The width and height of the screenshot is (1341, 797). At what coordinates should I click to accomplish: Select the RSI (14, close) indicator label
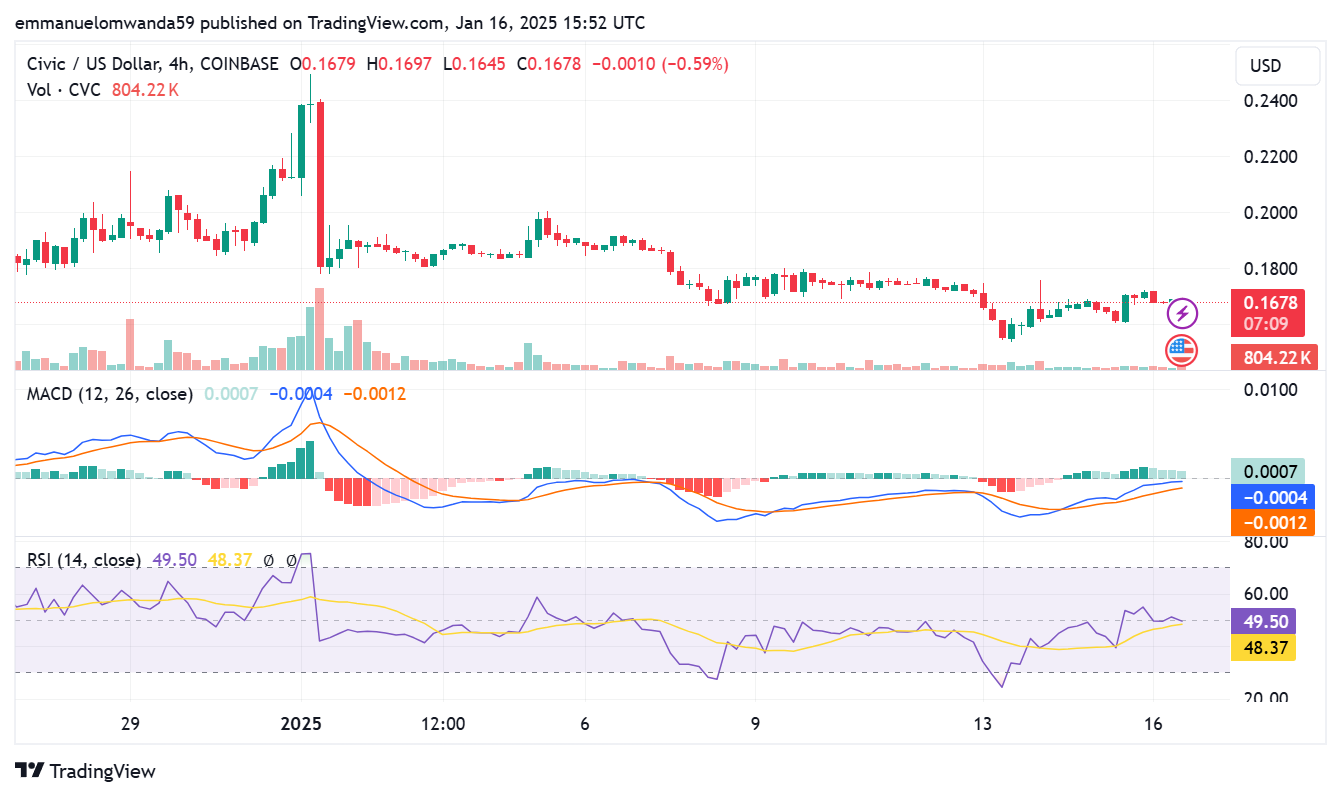(83, 560)
